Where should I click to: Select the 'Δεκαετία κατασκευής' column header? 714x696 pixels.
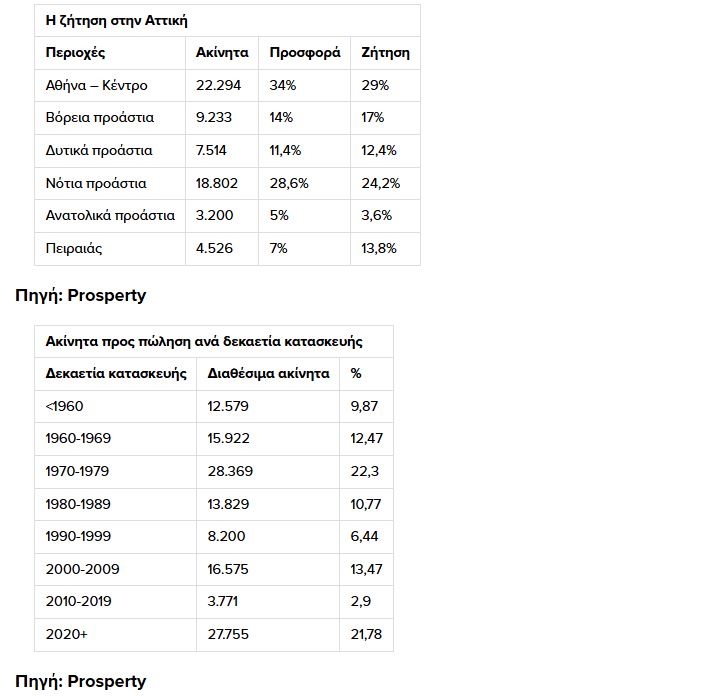tap(117, 373)
